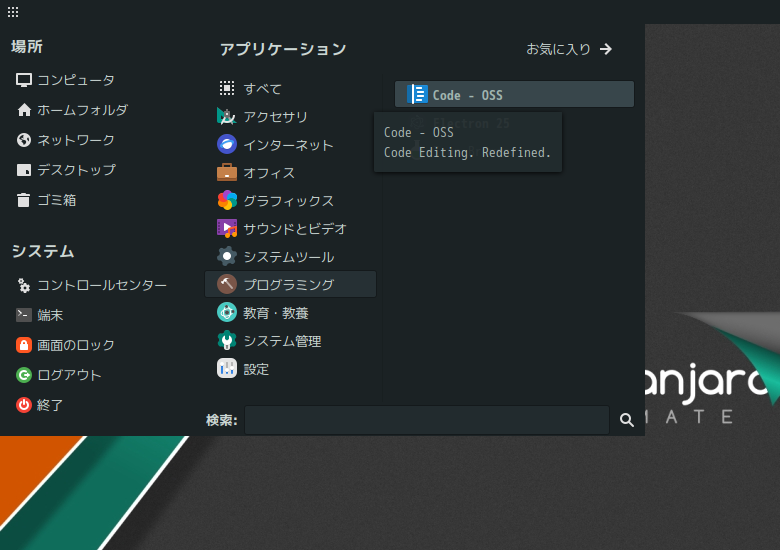Select オフィス office category

pyautogui.click(x=291, y=173)
